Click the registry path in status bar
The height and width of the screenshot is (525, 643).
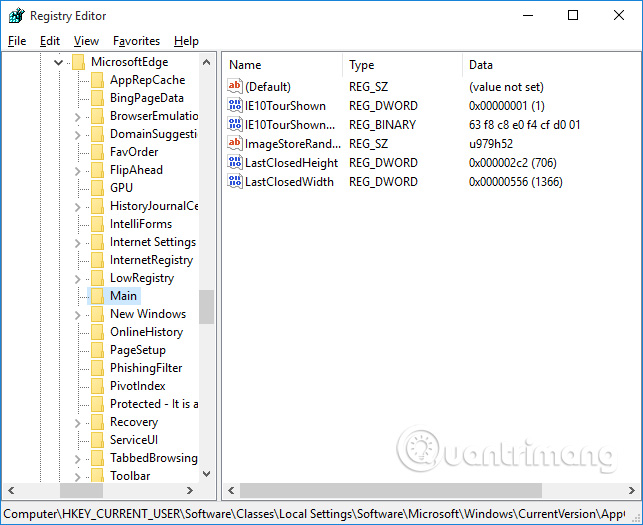coord(314,514)
